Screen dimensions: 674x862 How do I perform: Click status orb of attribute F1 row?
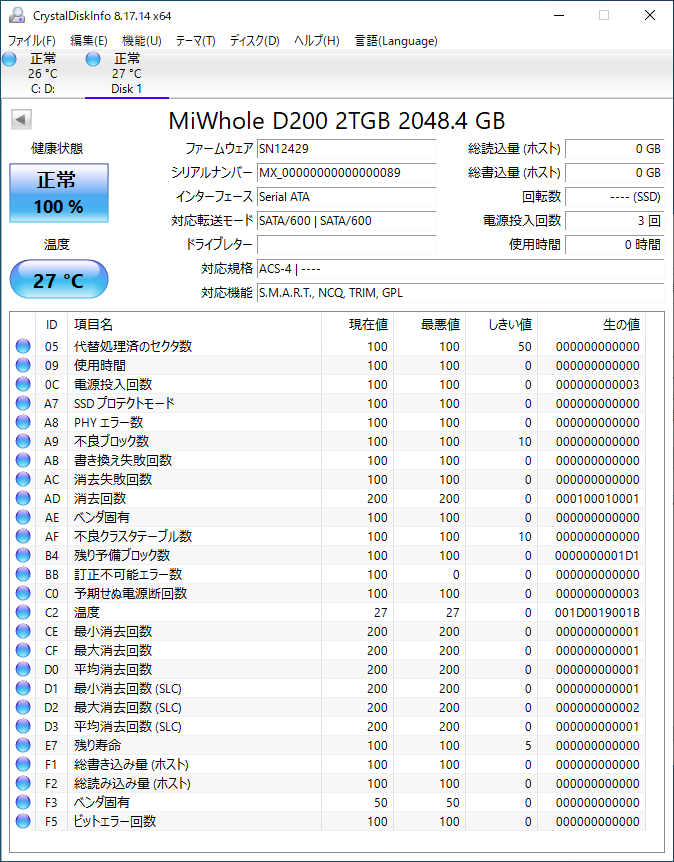tap(23, 764)
